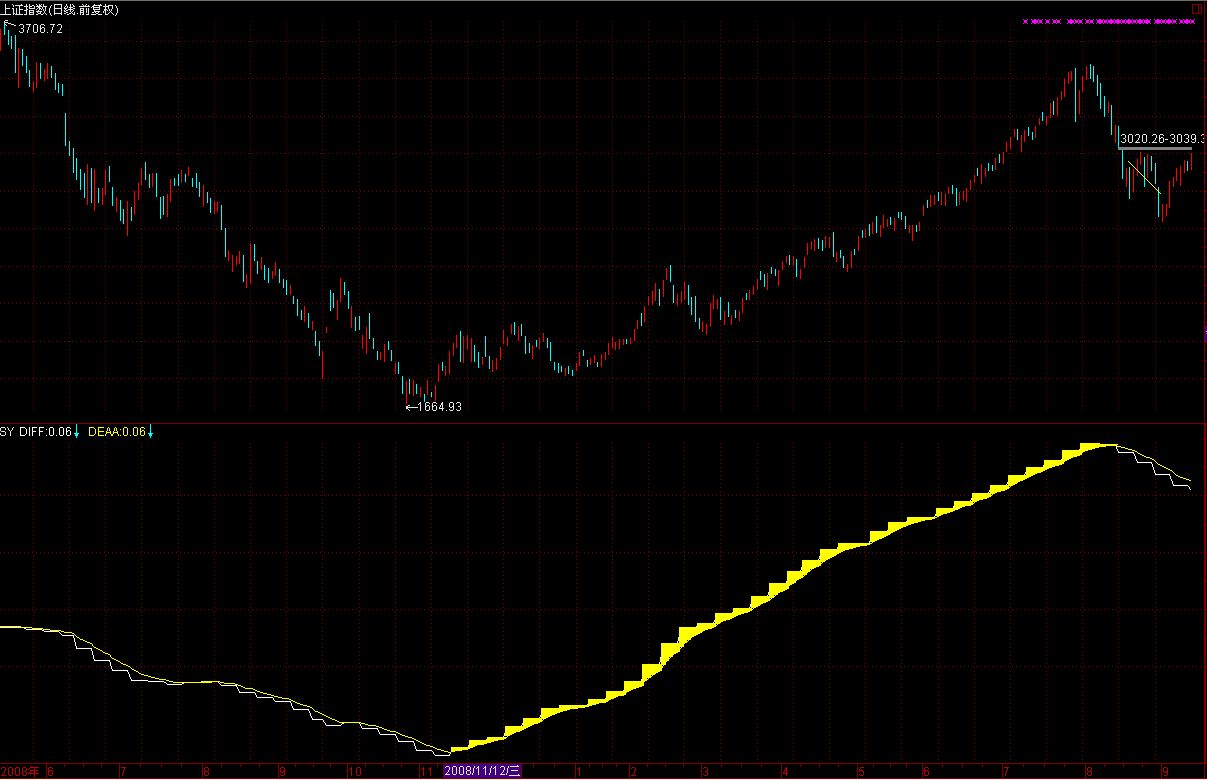The height and width of the screenshot is (780, 1207).
Task: Click the price range label 3020.26-3039.3
Action: (1163, 139)
